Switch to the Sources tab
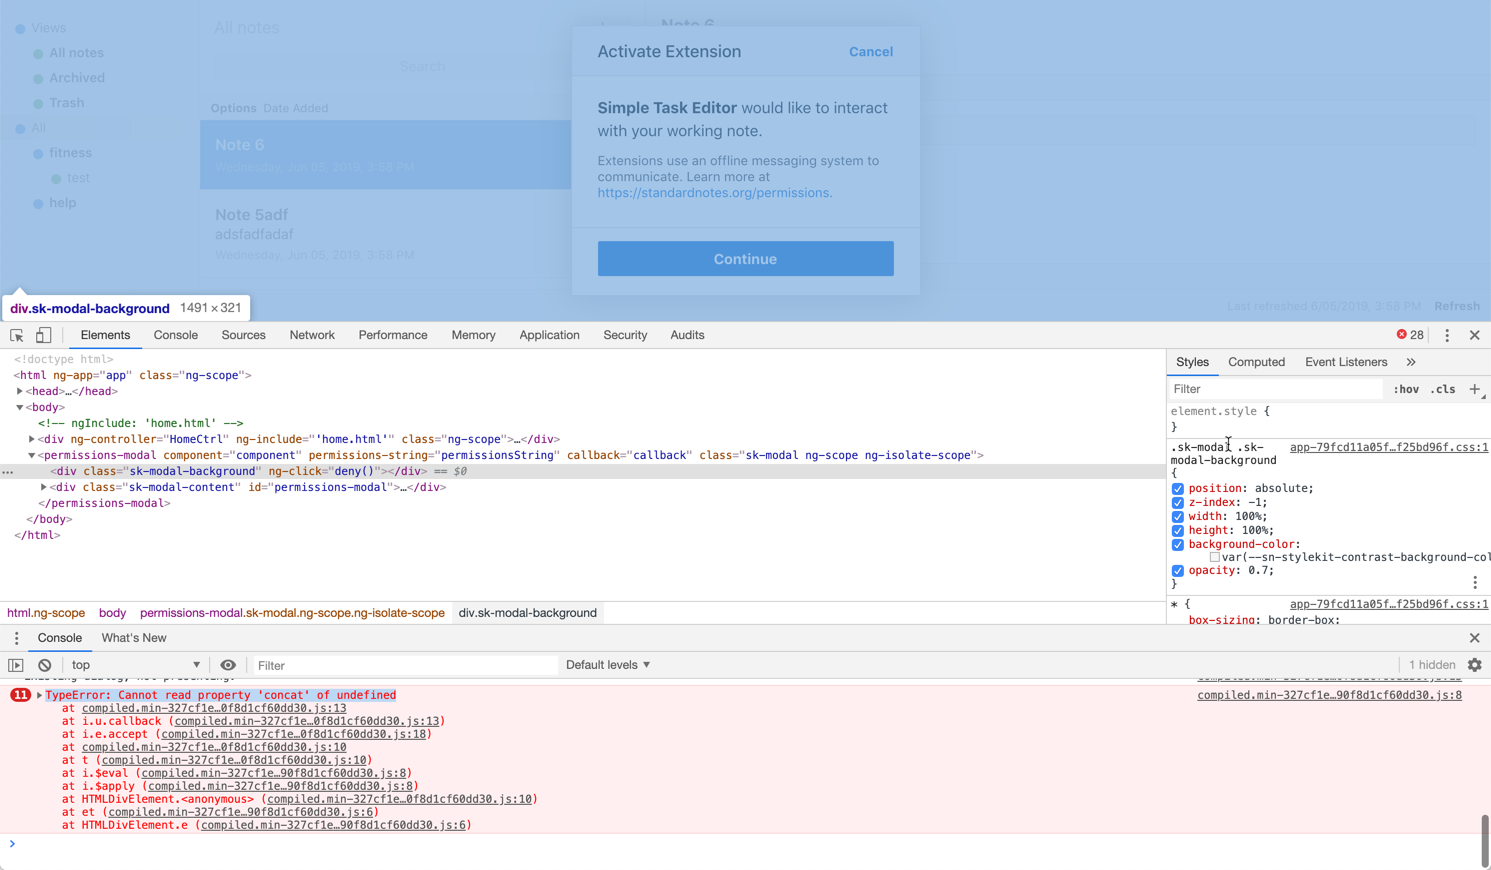 tap(244, 335)
